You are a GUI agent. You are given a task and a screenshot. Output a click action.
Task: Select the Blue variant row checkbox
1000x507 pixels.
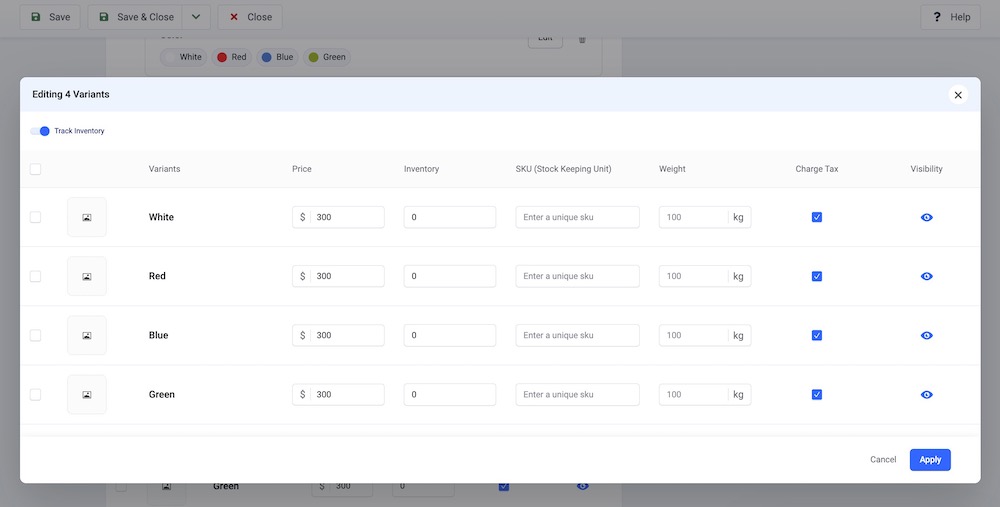[x=36, y=335]
